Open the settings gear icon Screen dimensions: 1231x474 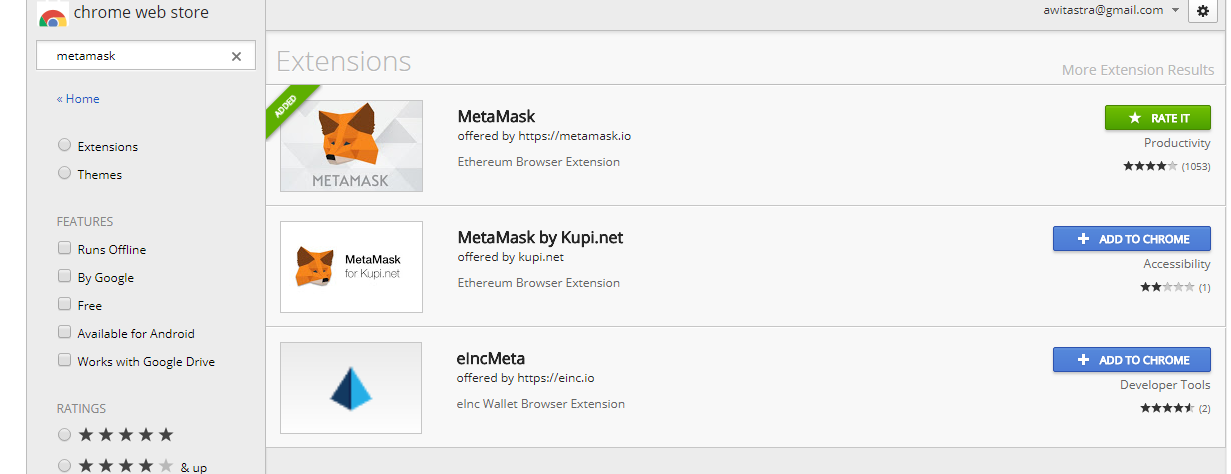tap(1203, 11)
